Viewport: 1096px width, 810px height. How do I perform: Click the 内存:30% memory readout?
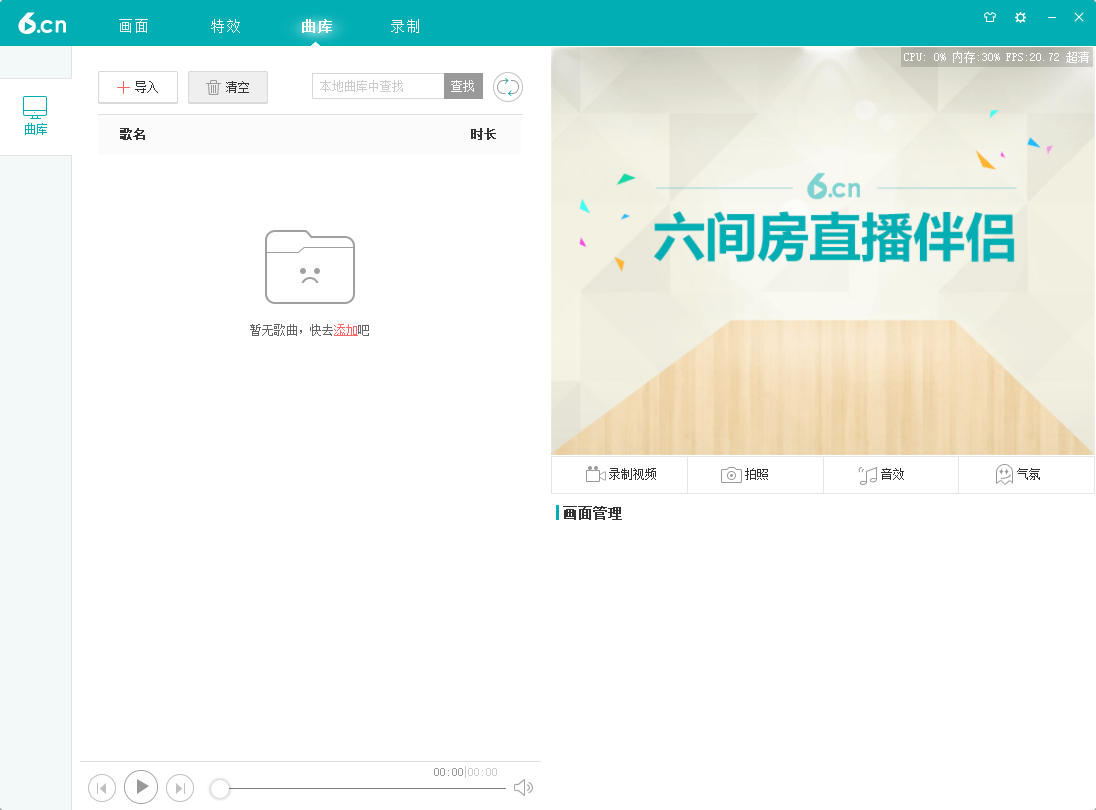[976, 57]
